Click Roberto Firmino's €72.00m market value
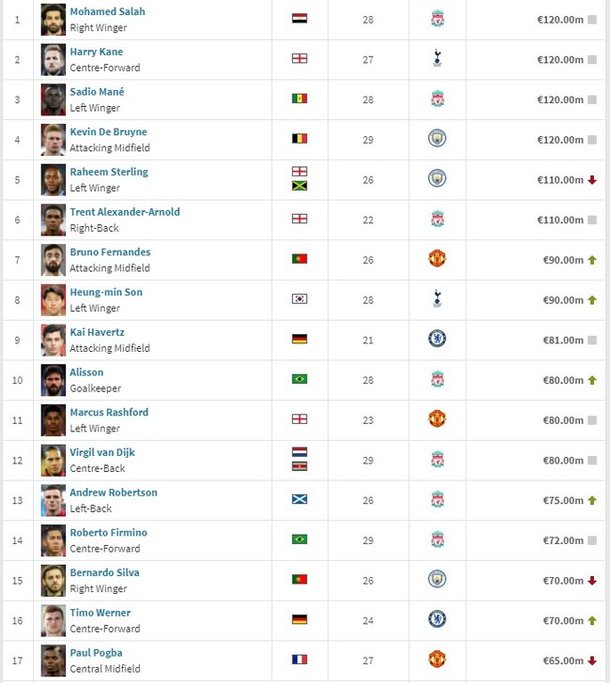Viewport: 610px width, 683px height. point(563,541)
